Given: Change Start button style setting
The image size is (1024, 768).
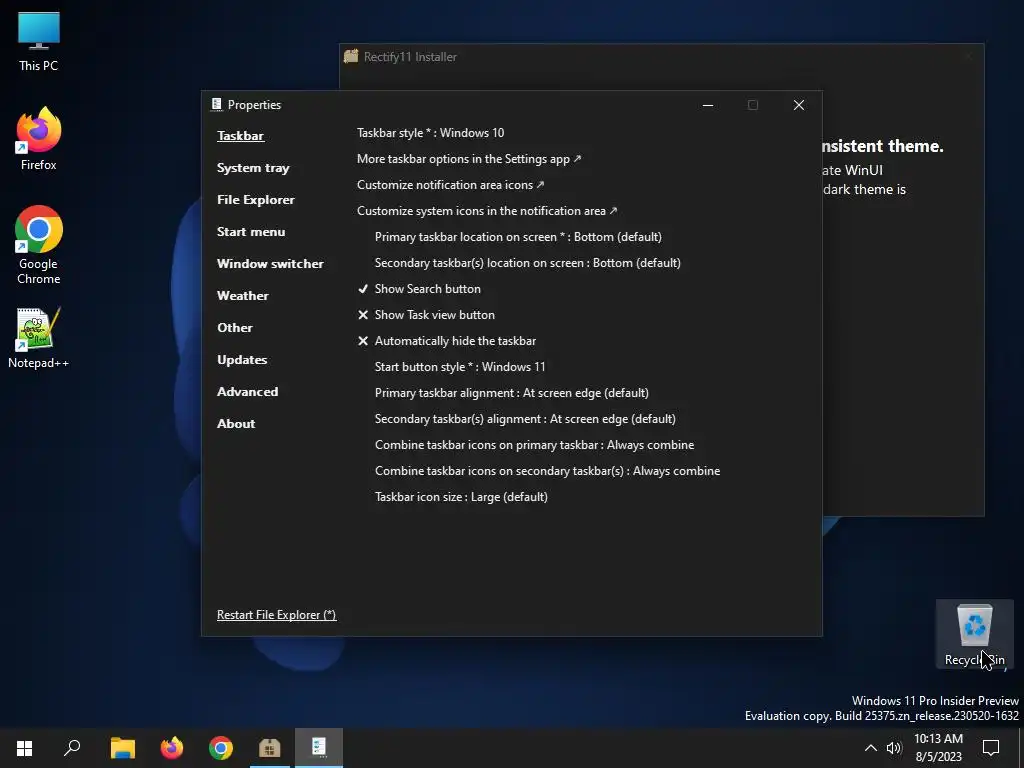Looking at the screenshot, I should (x=460, y=367).
